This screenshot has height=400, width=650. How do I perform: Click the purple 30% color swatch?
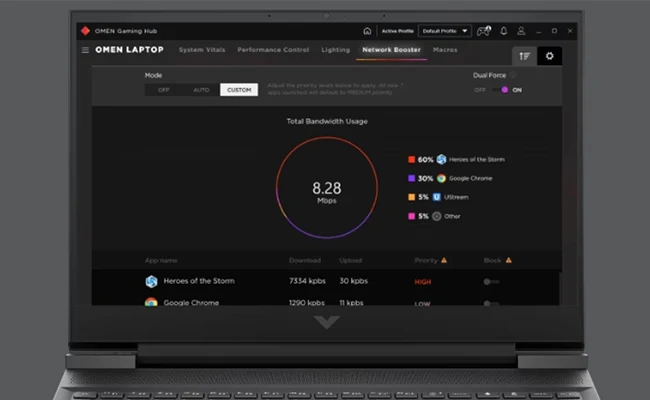[412, 178]
